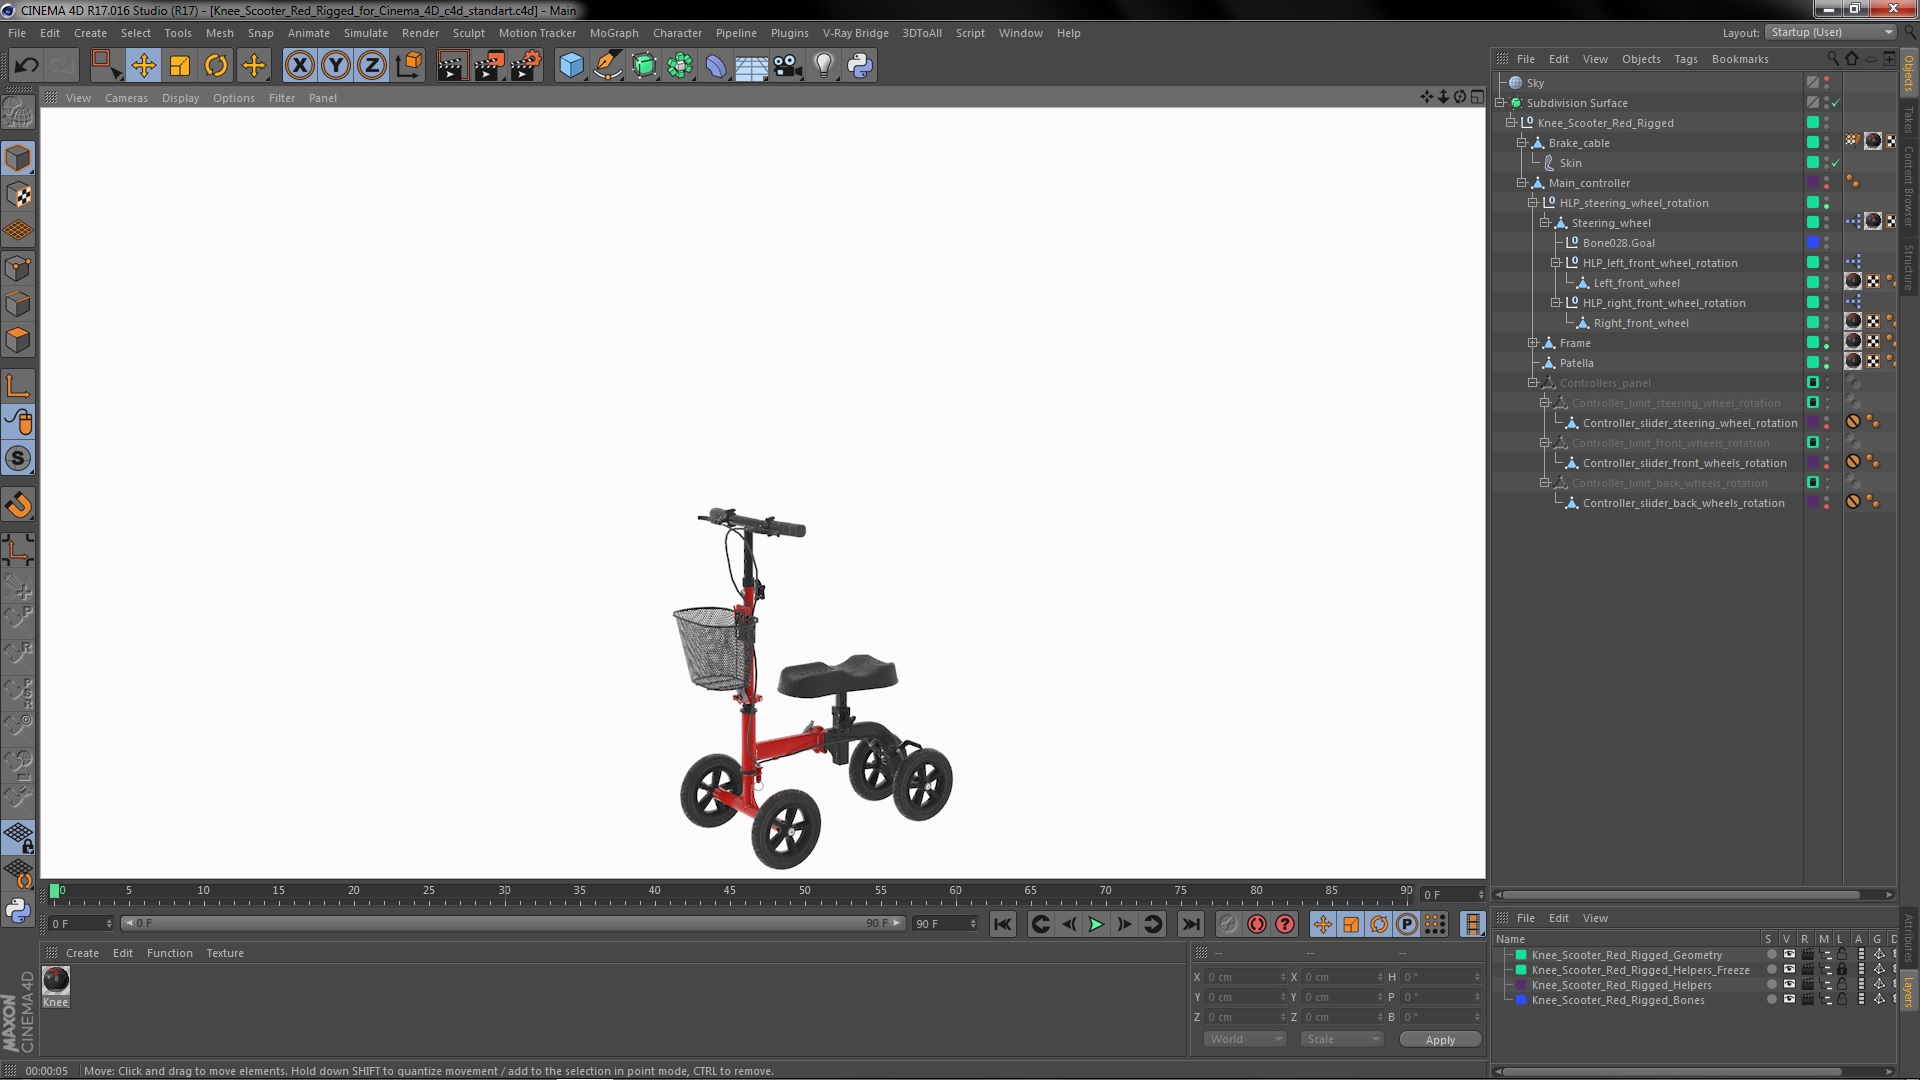Screen dimensions: 1920x1080
Task: Add a Light object
Action: (823, 66)
